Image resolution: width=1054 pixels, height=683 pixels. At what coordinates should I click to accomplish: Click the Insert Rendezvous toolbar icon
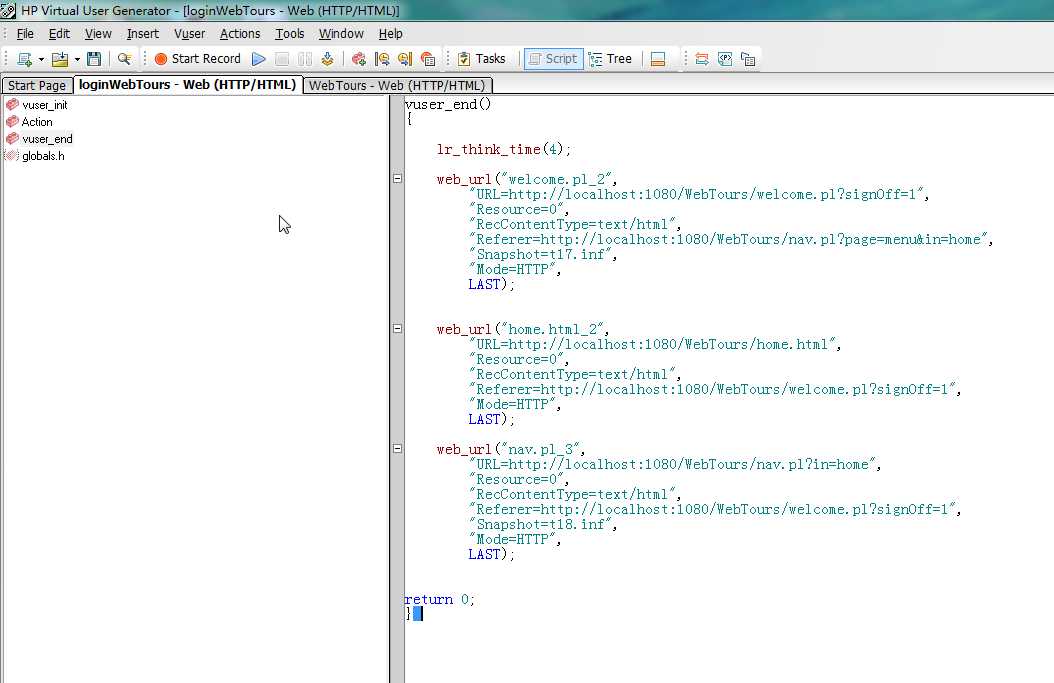[359, 59]
